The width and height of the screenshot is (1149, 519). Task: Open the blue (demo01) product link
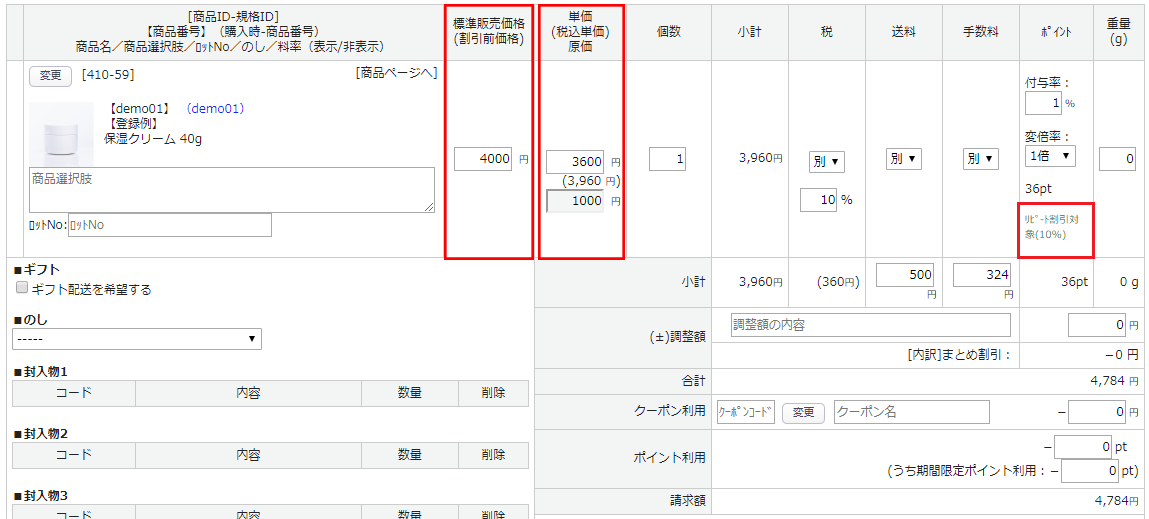[215, 108]
